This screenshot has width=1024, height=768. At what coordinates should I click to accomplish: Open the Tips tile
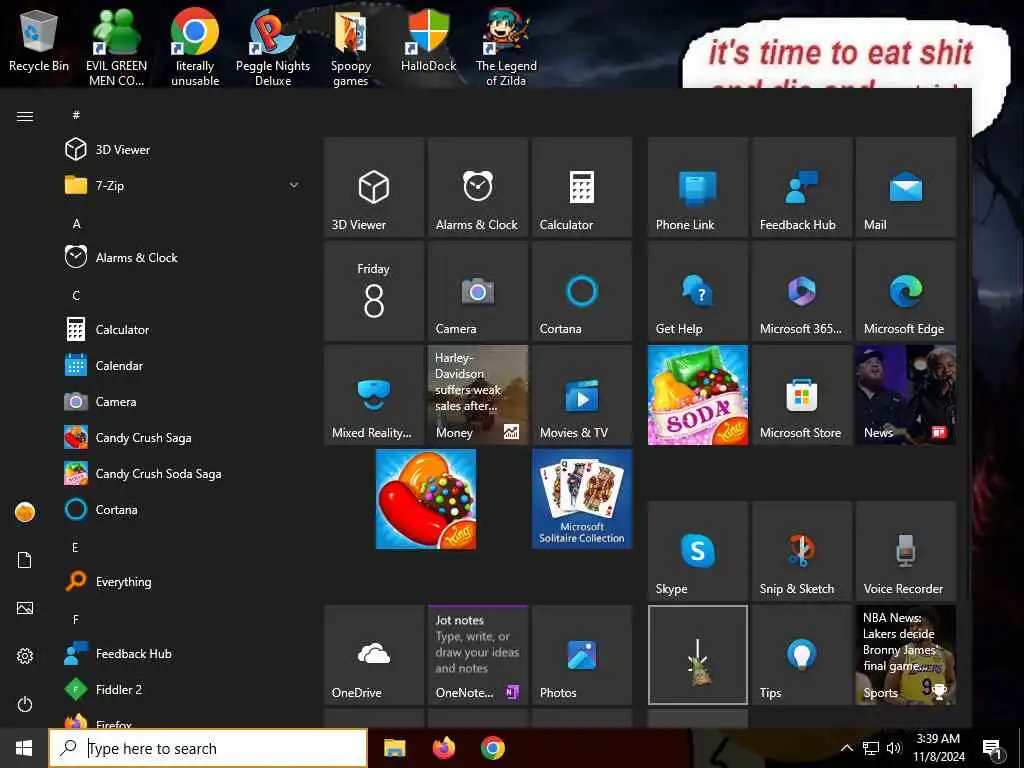801,654
